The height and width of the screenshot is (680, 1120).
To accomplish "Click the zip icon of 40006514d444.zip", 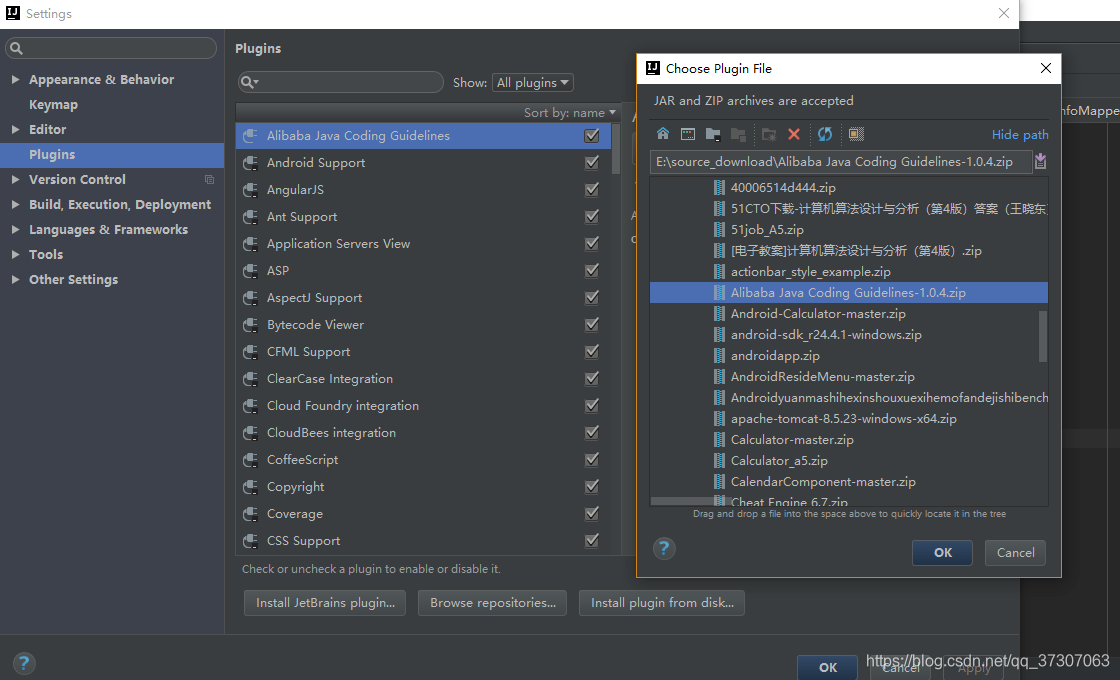I will [x=719, y=187].
